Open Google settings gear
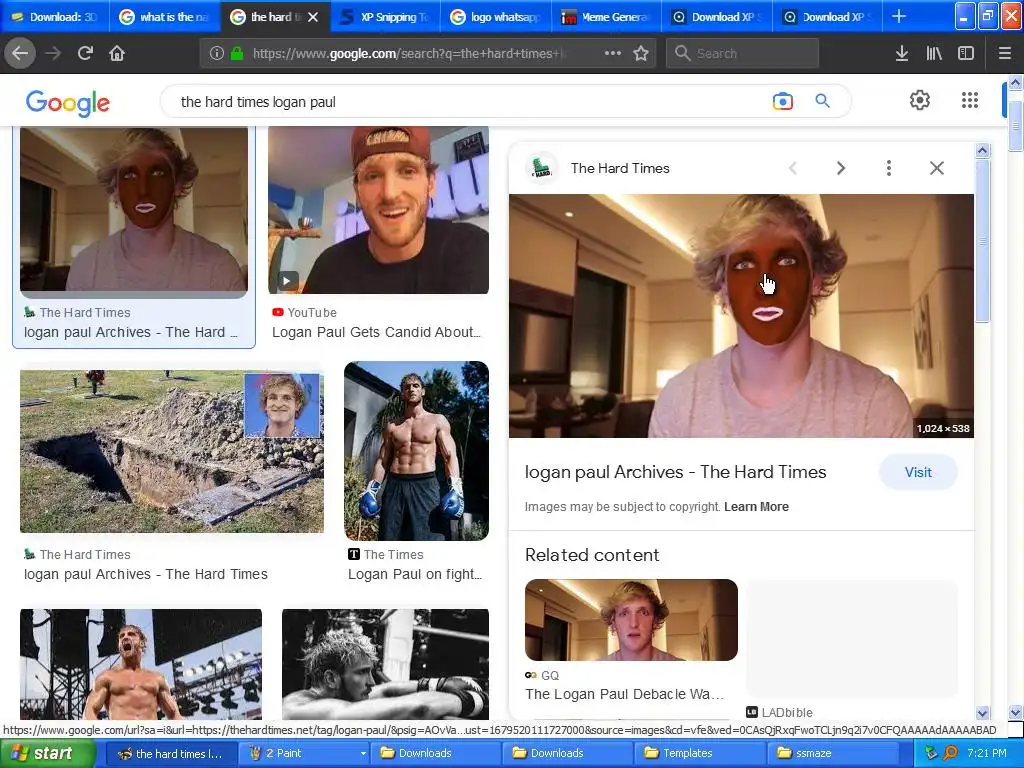 [920, 100]
